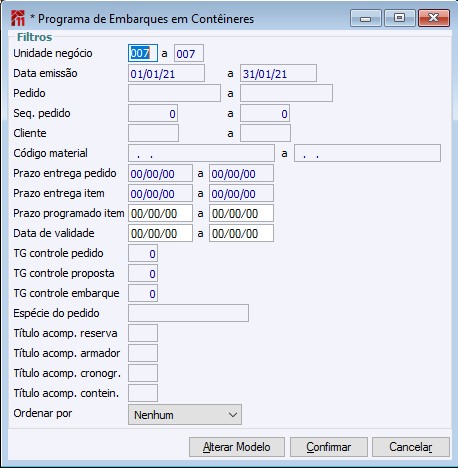Click the first Cliente field
Screen dimensions: 458x468
point(153,133)
